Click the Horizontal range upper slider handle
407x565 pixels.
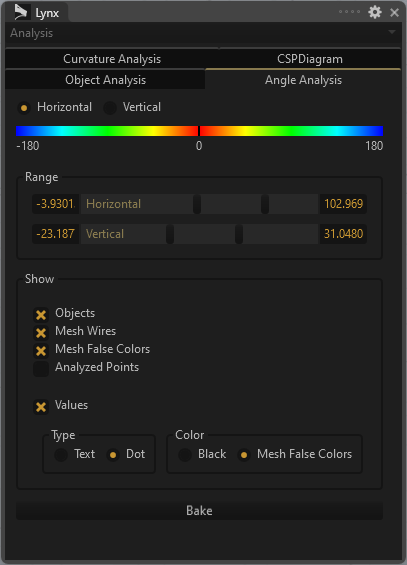pyautogui.click(x=265, y=204)
